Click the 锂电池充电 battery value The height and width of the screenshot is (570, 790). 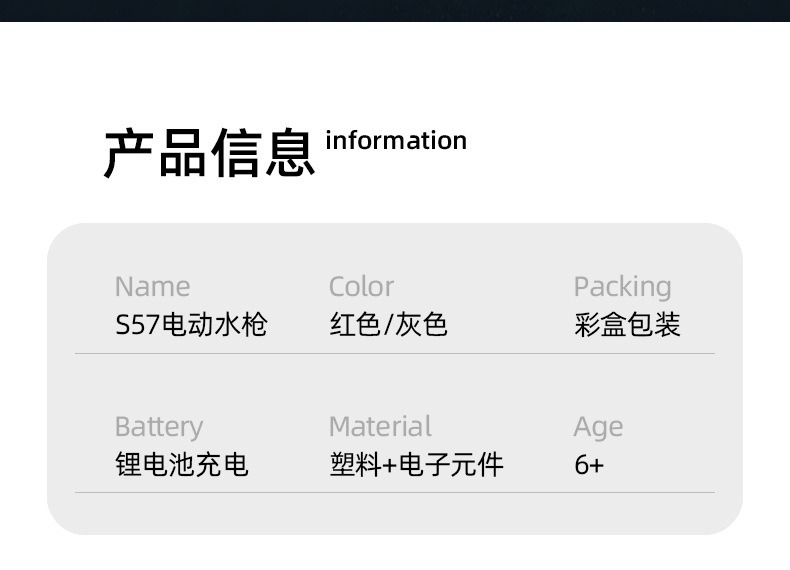click(x=182, y=464)
